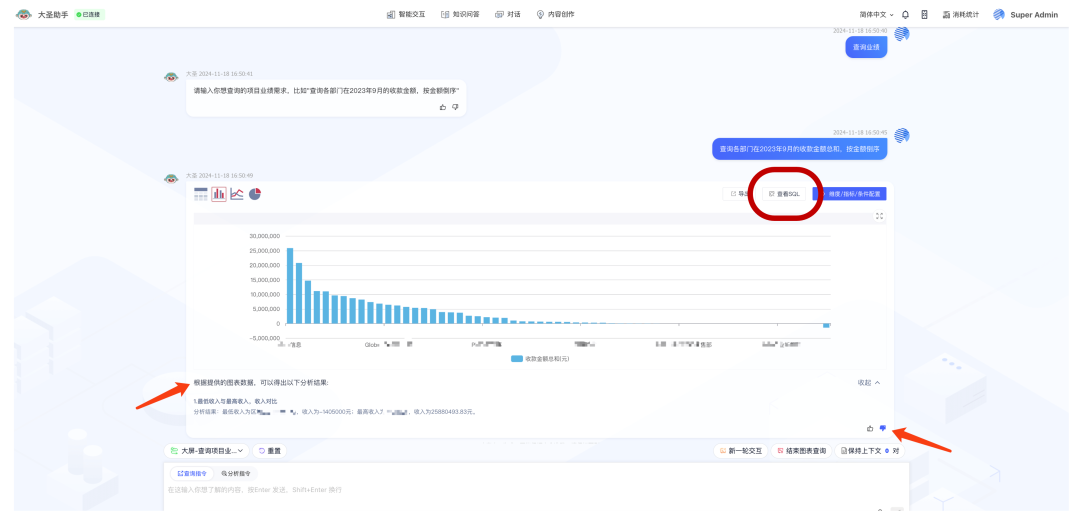Open the 大屏-查询项目业 scenario dropdown
The width and height of the screenshot is (1080, 525).
(x=207, y=451)
